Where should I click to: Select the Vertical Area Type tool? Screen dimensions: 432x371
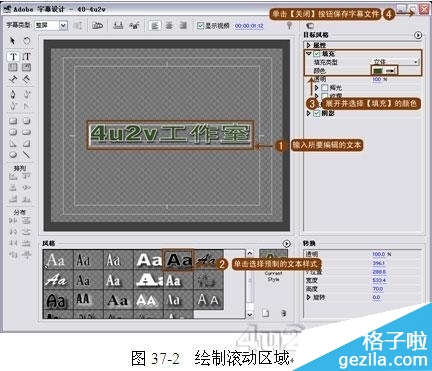(26, 68)
